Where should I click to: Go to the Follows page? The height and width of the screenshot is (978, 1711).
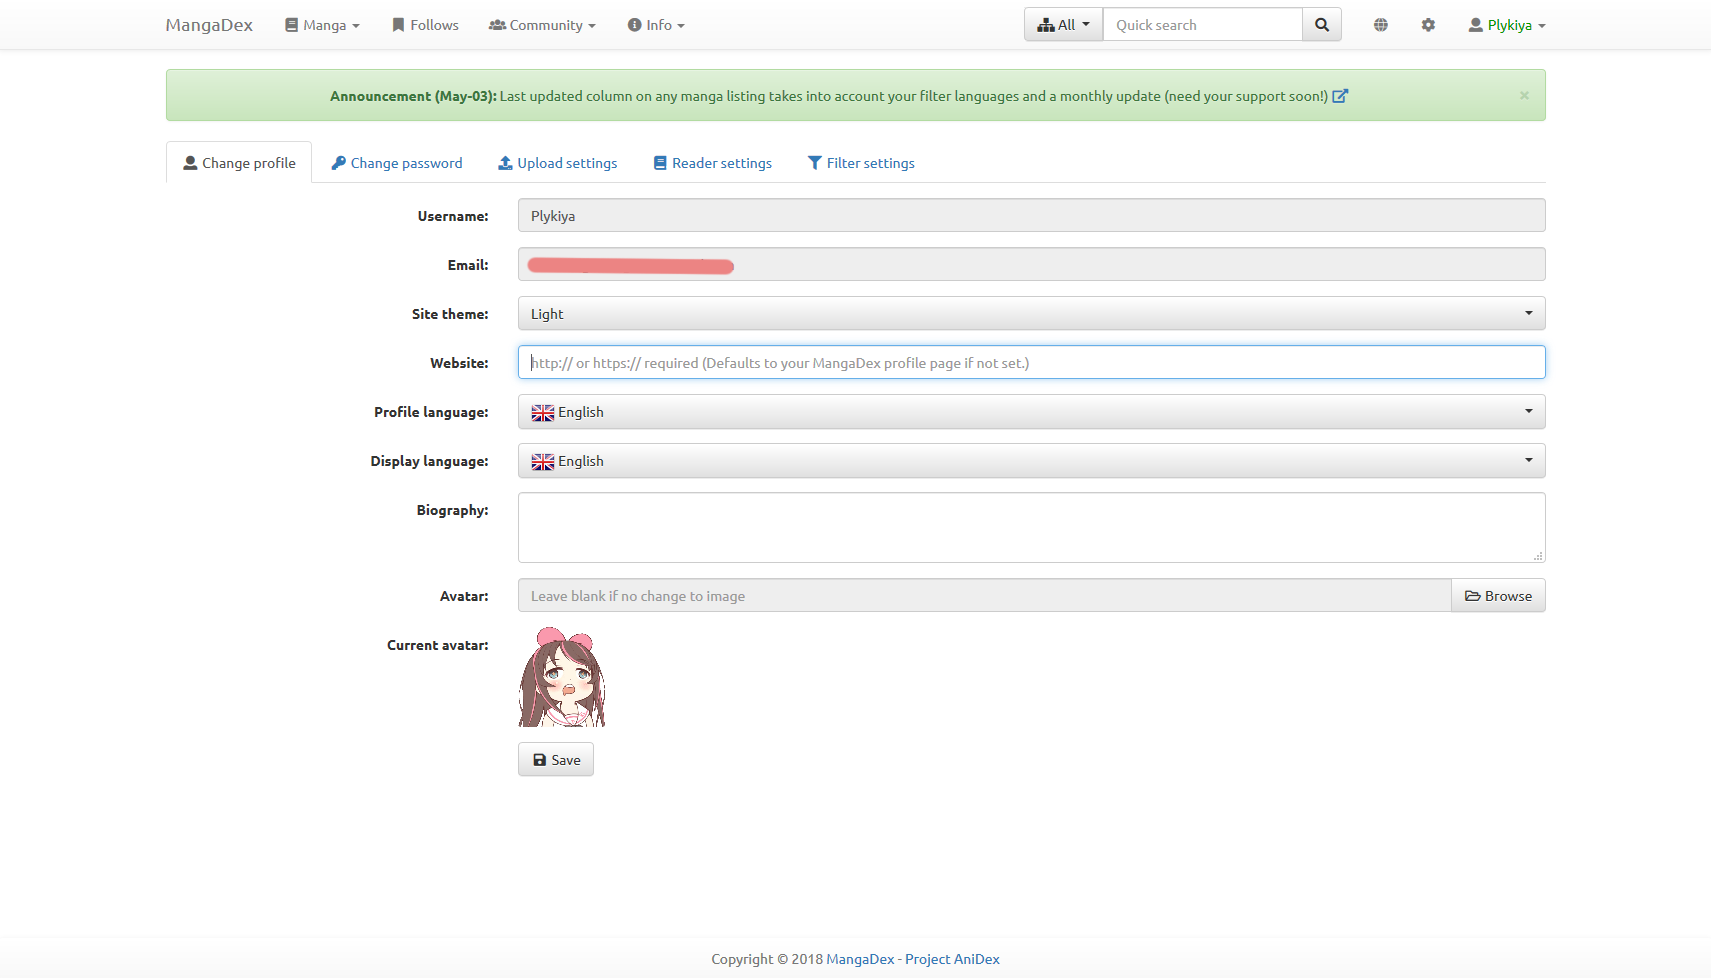click(425, 25)
